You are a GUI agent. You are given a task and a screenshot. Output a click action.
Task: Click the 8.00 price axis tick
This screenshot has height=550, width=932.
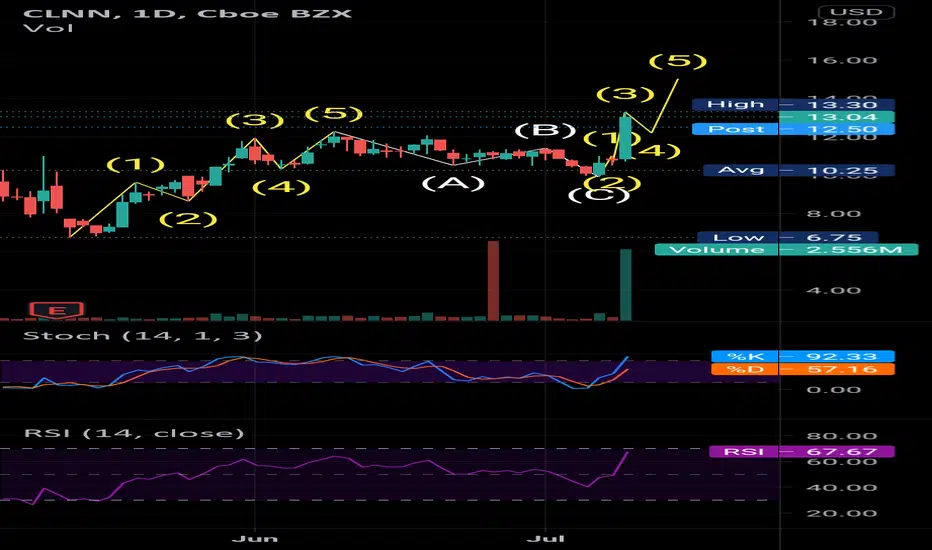click(x=833, y=214)
